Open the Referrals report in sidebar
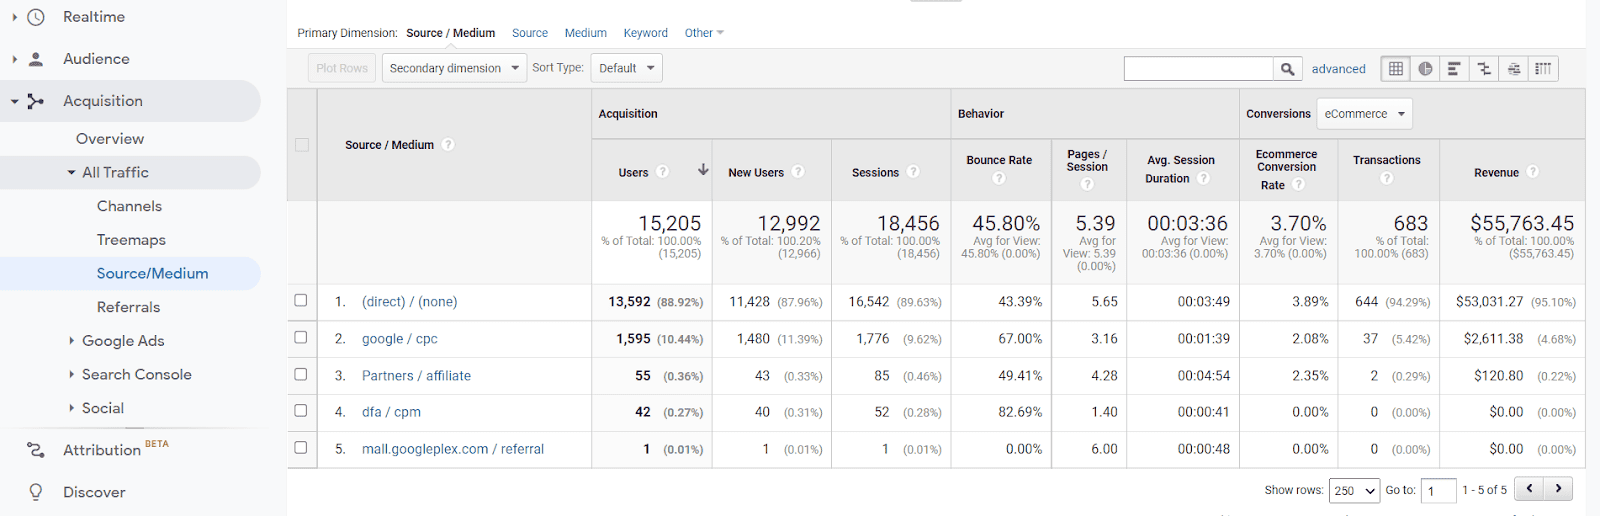 (x=128, y=307)
